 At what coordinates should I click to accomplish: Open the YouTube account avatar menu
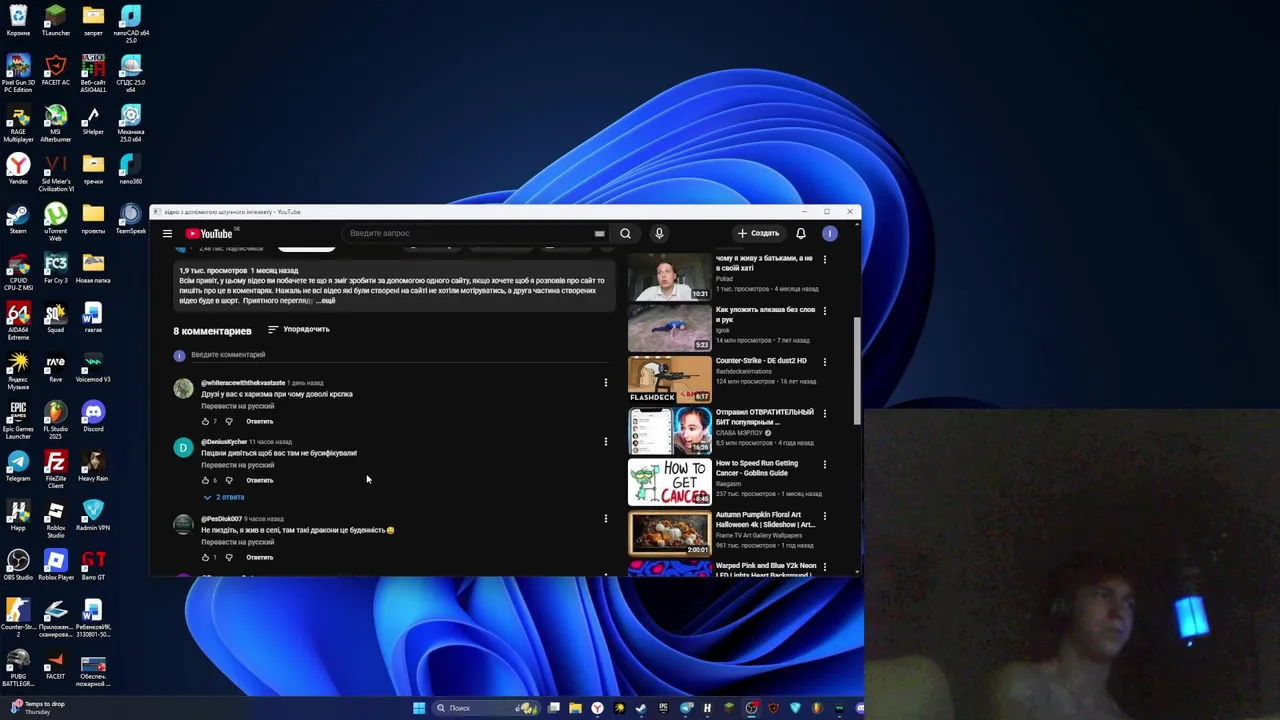pyautogui.click(x=830, y=233)
